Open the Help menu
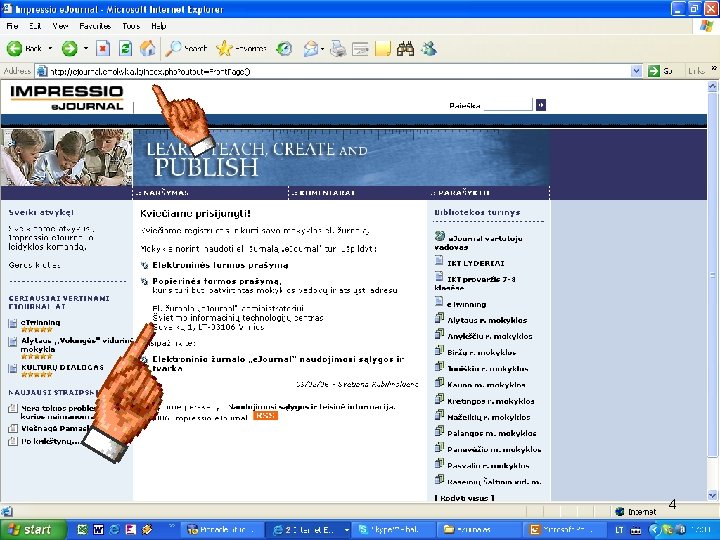The height and width of the screenshot is (540, 720). (158, 26)
